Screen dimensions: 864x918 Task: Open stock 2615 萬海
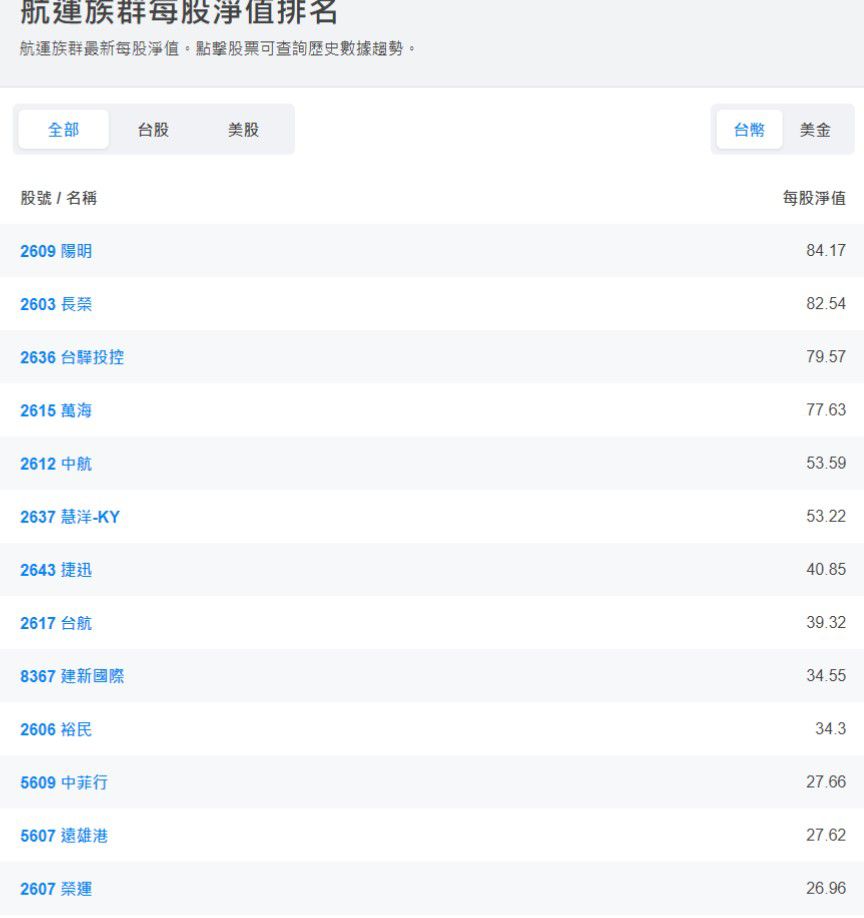[56, 411]
